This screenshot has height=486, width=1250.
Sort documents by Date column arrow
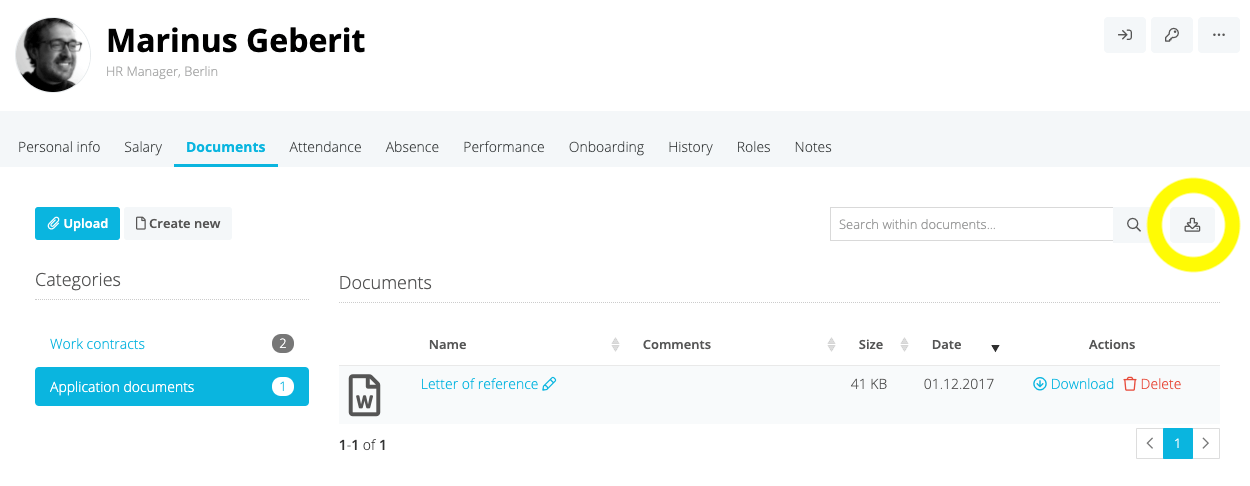point(995,347)
